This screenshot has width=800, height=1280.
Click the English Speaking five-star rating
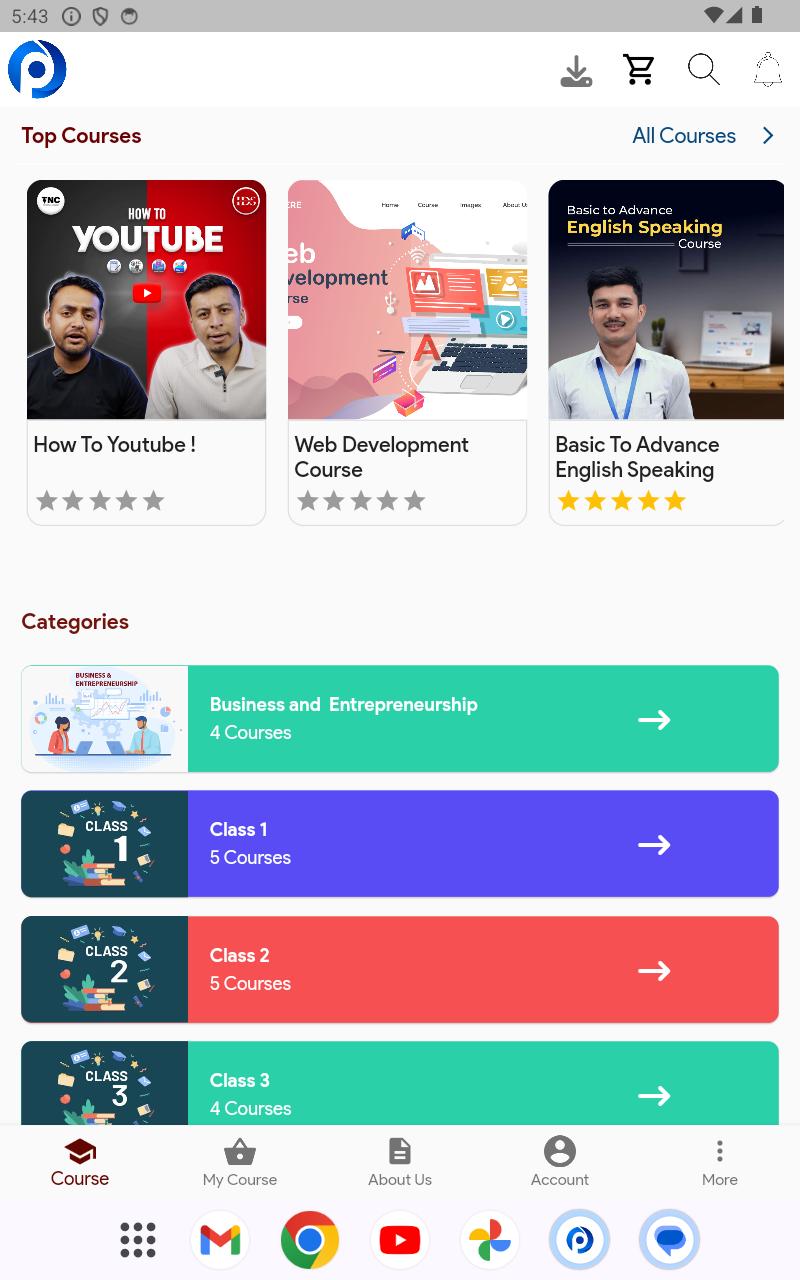pyautogui.click(x=622, y=501)
